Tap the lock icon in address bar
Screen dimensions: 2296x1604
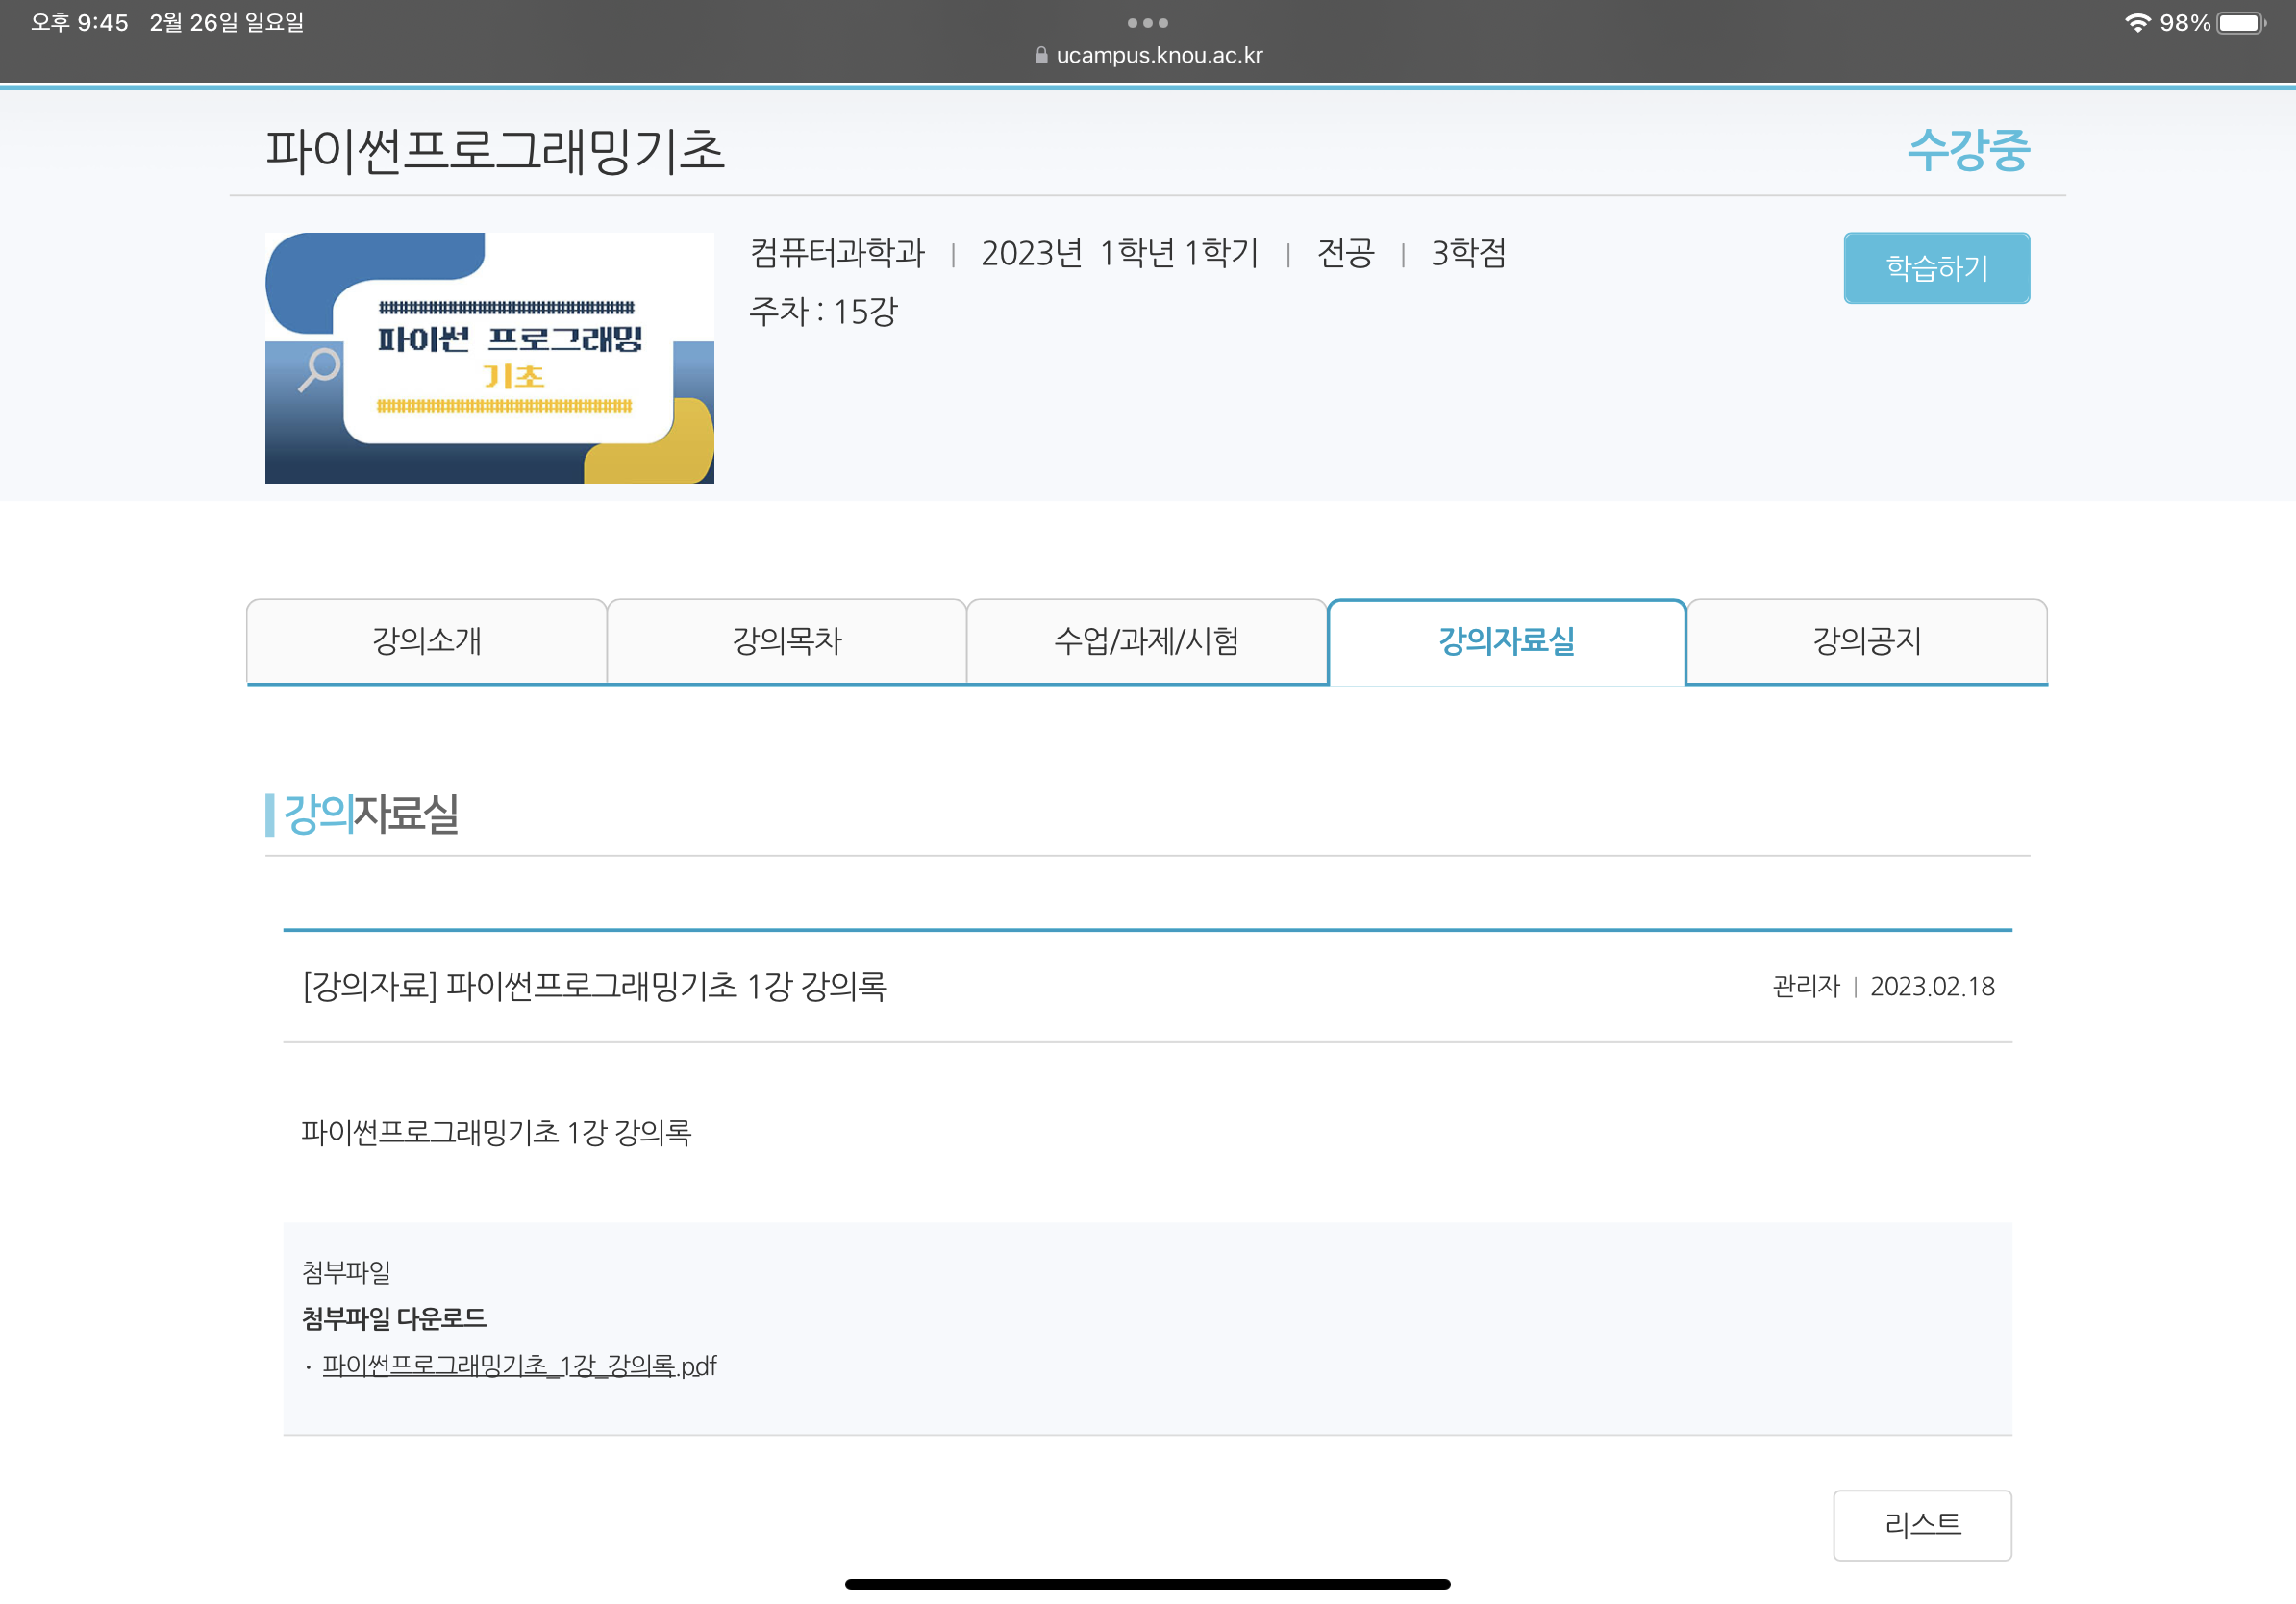[1041, 55]
